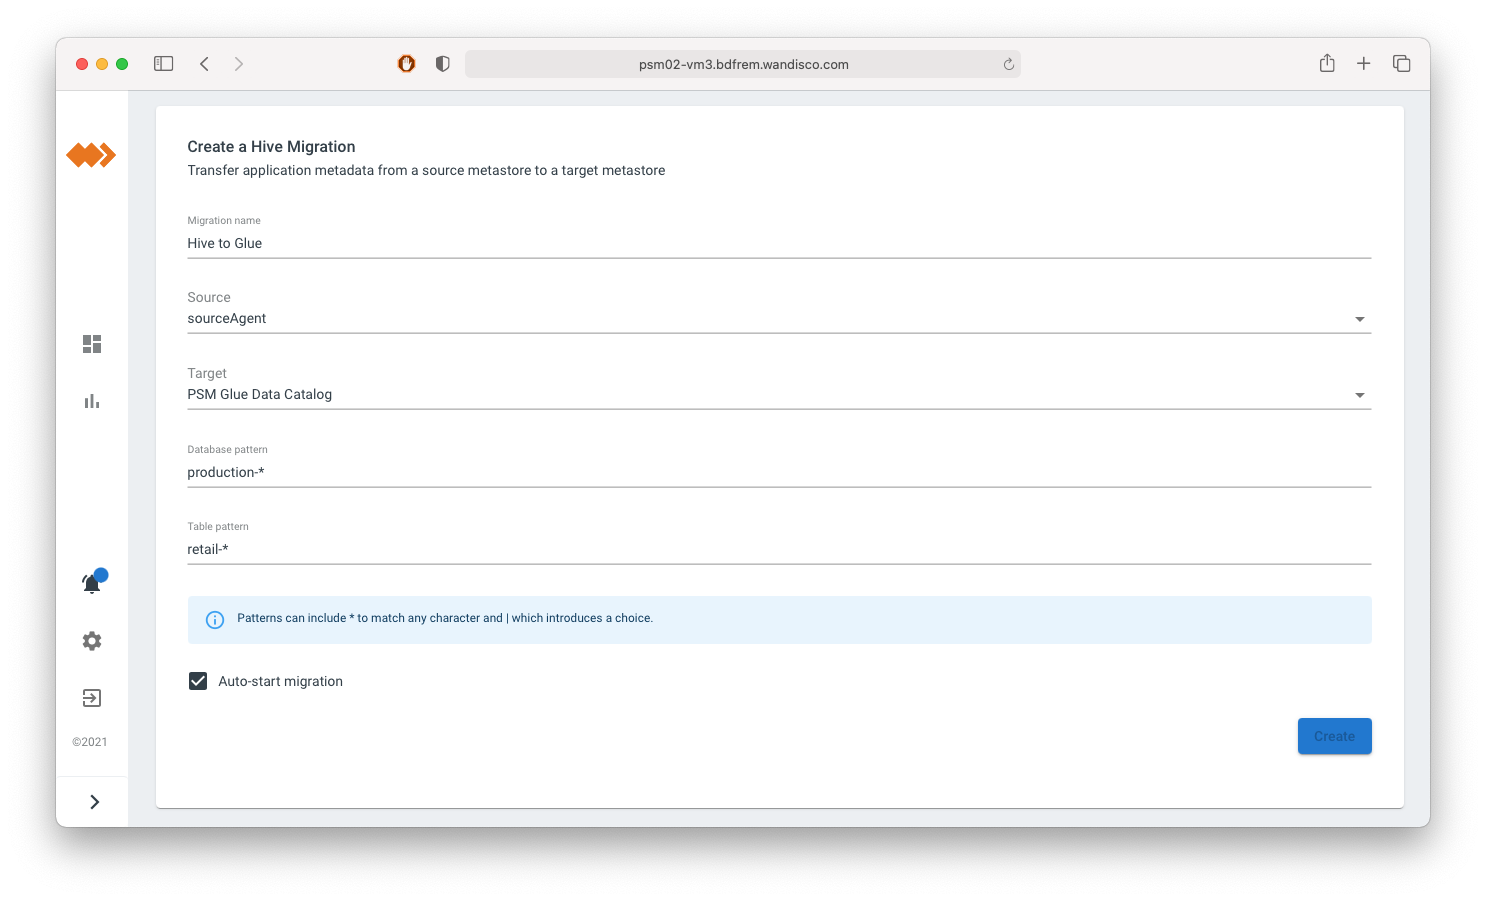Open the Target dropdown PSM Glue Data Catalog
This screenshot has height=901, width=1486.
[778, 395]
